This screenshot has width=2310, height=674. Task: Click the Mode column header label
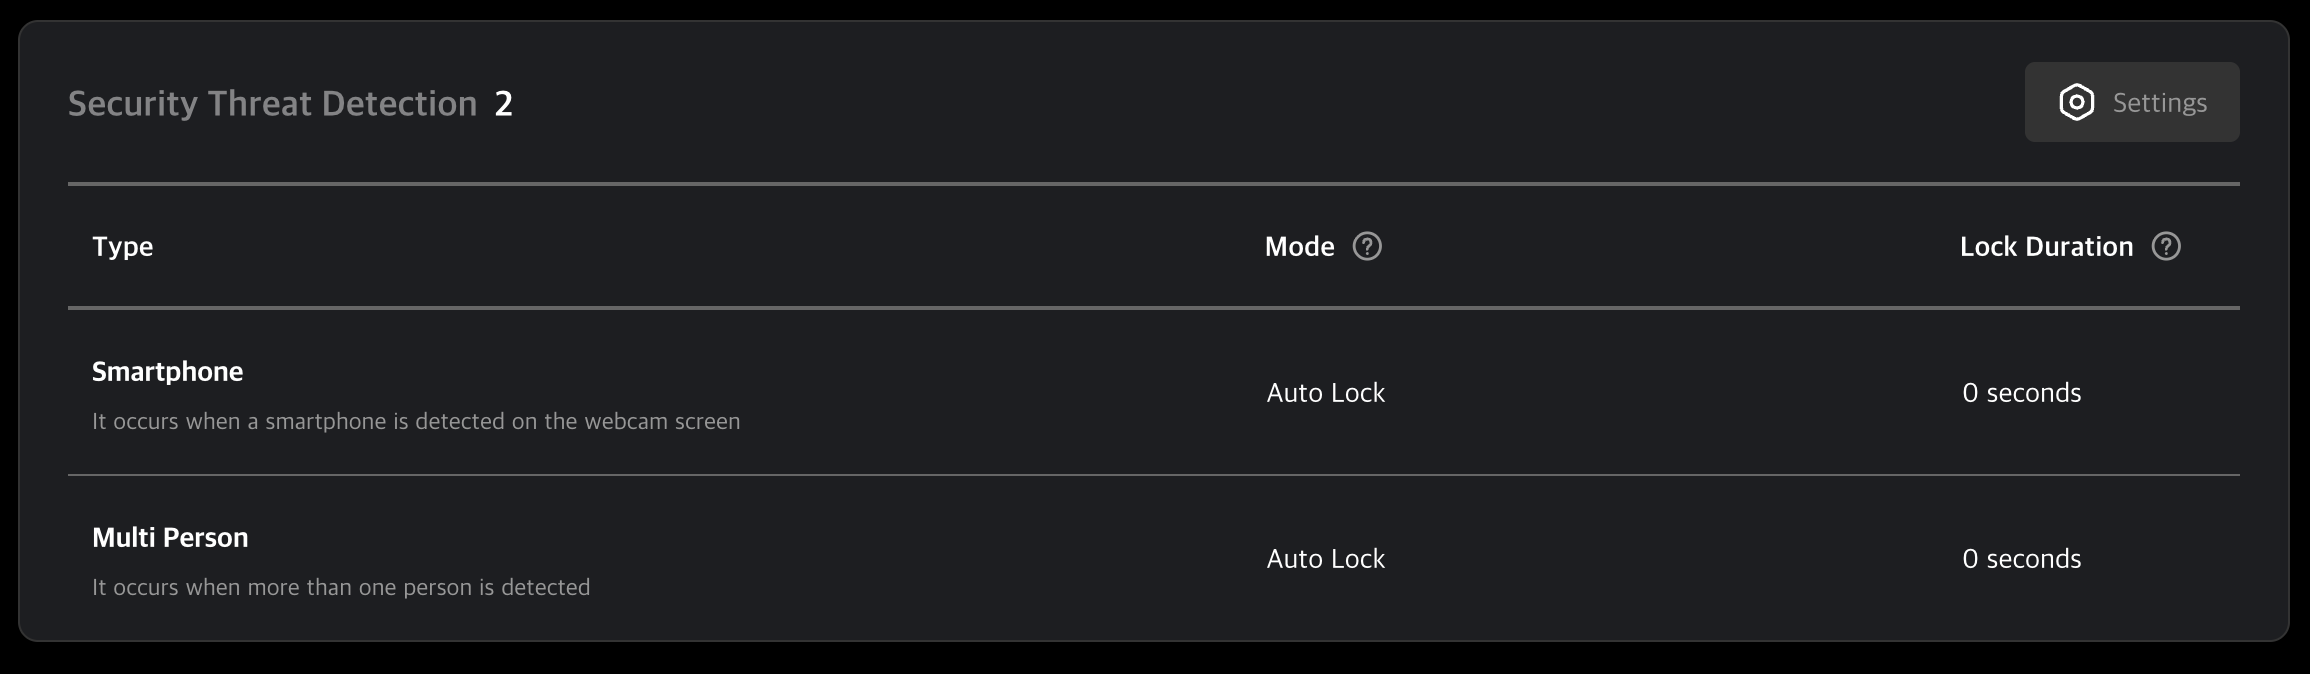(x=1299, y=247)
